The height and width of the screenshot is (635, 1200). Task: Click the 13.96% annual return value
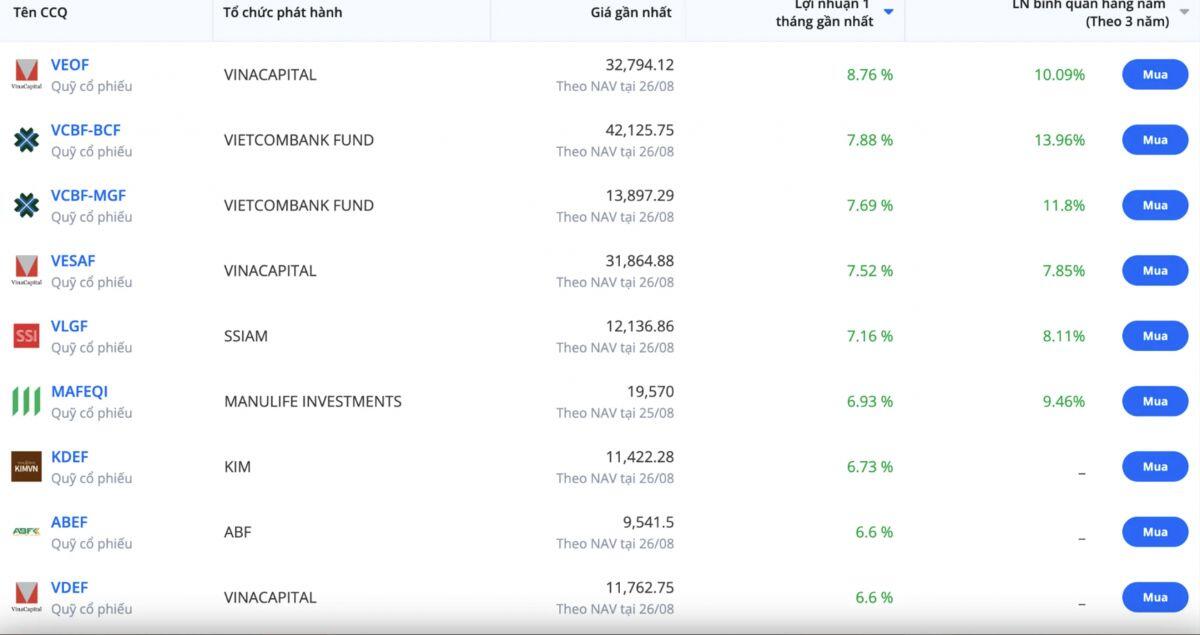coord(1059,140)
